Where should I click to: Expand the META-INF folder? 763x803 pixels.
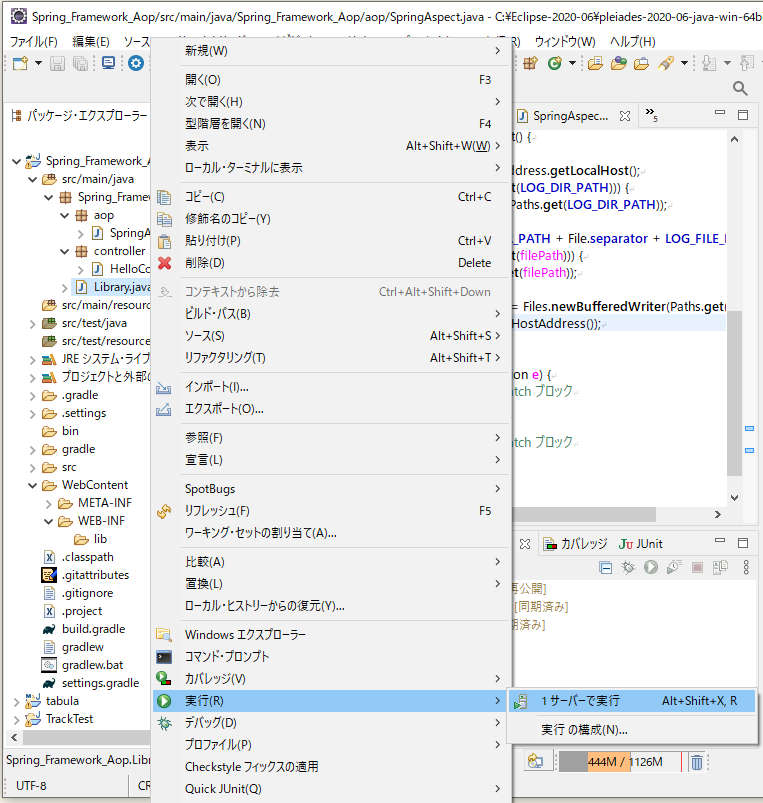49,503
